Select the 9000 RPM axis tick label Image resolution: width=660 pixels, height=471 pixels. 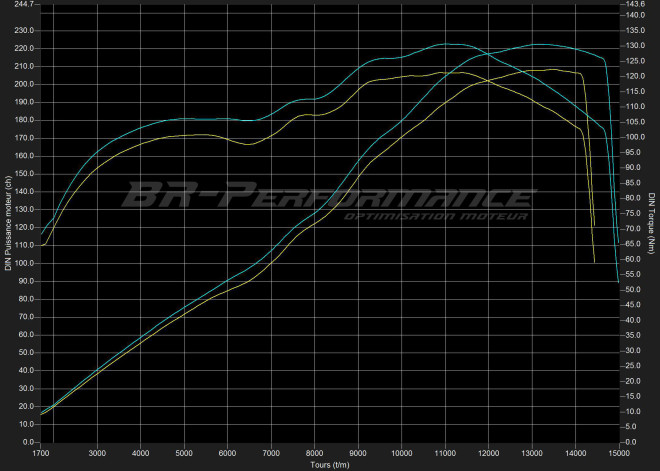click(358, 453)
